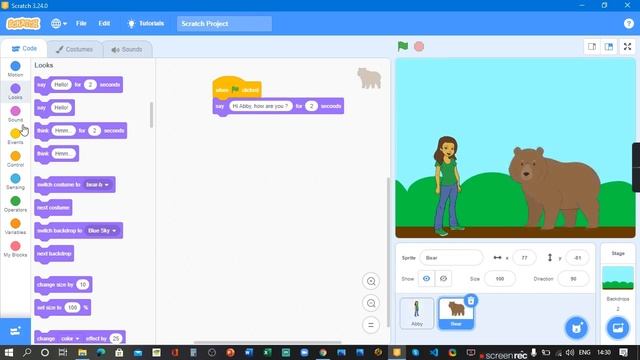This screenshot has width=640, height=360.
Task: Open File Explorer from taskbar
Action: pyautogui.click(x=82, y=353)
